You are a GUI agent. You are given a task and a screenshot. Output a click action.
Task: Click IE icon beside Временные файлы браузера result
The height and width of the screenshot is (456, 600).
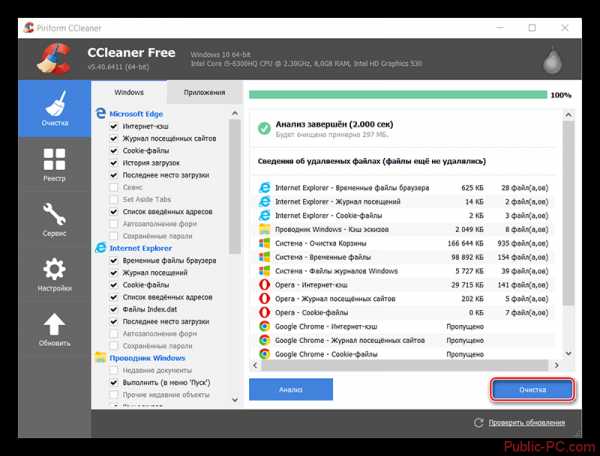264,187
